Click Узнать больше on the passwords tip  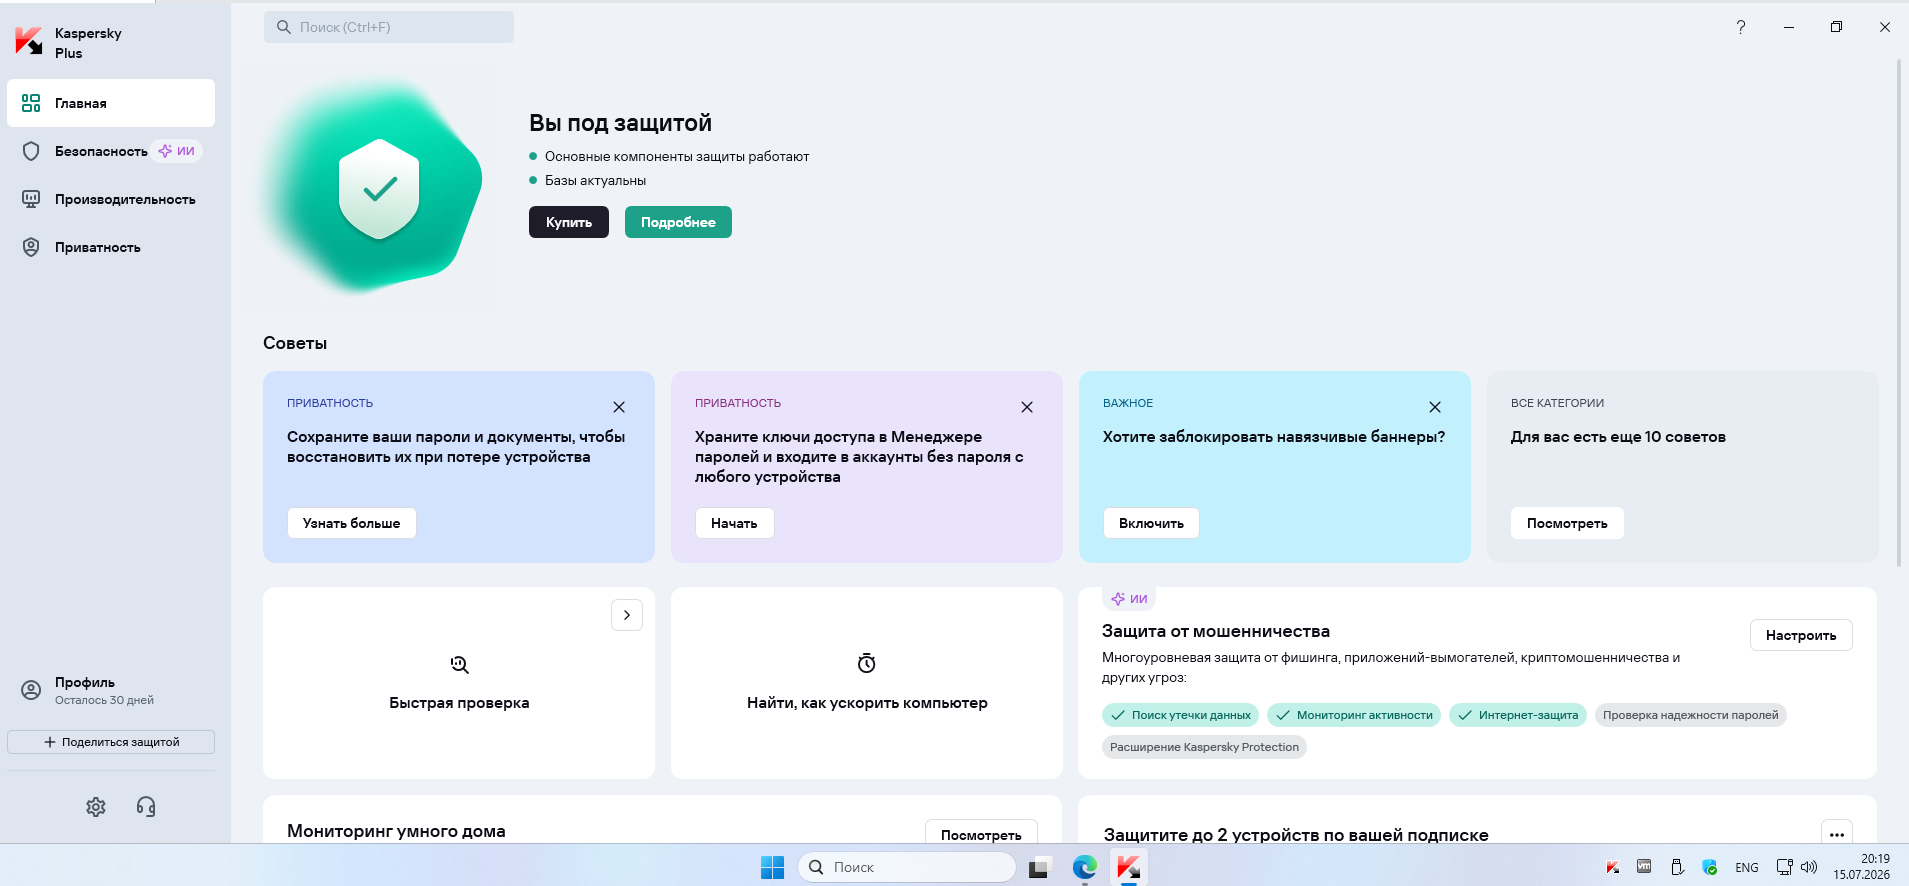point(352,523)
